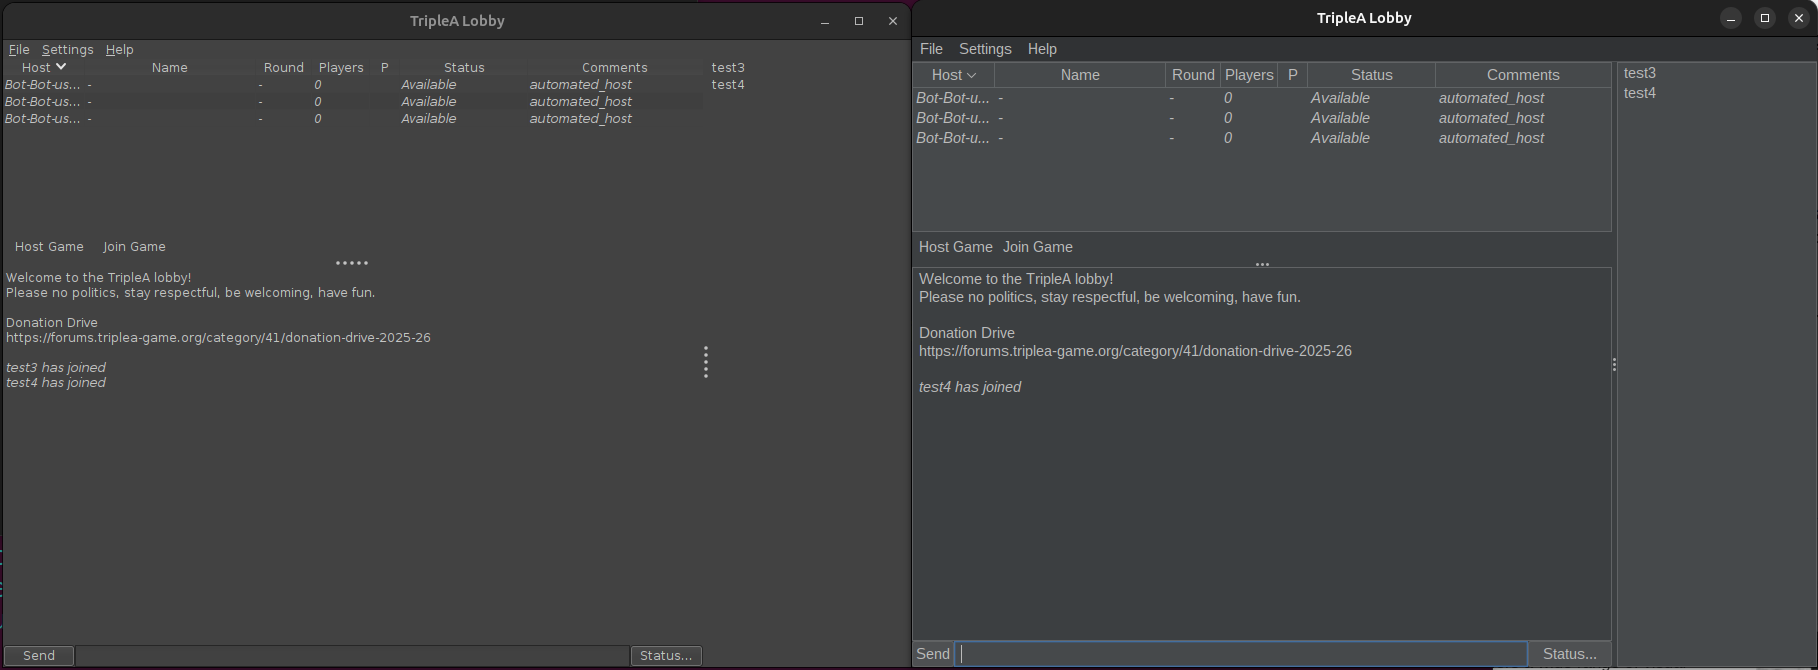
Task: Click horizontal splitter dots in left window
Action: point(352,263)
